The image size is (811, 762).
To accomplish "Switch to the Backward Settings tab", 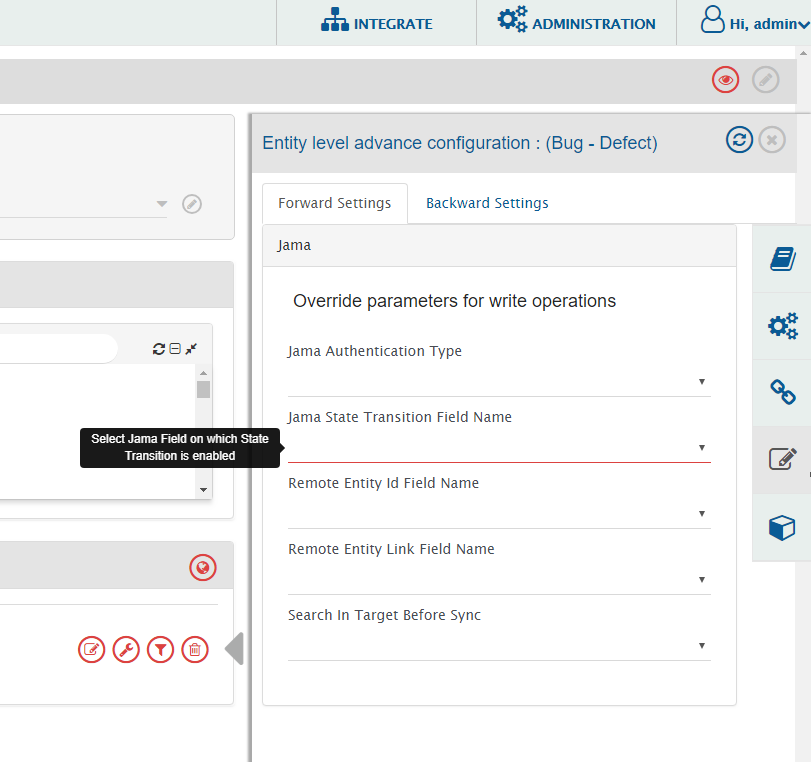I will pos(487,203).
